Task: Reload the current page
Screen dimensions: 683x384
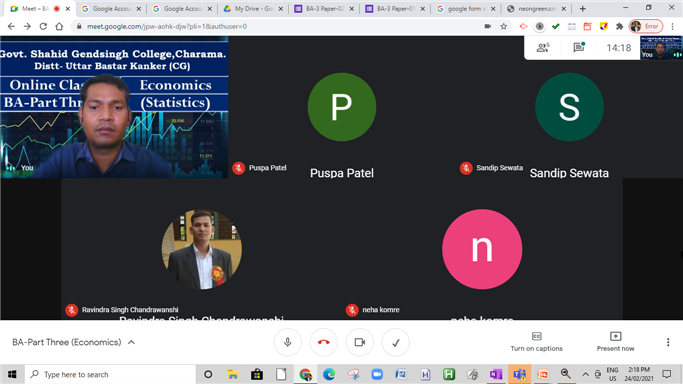Action: point(43,27)
